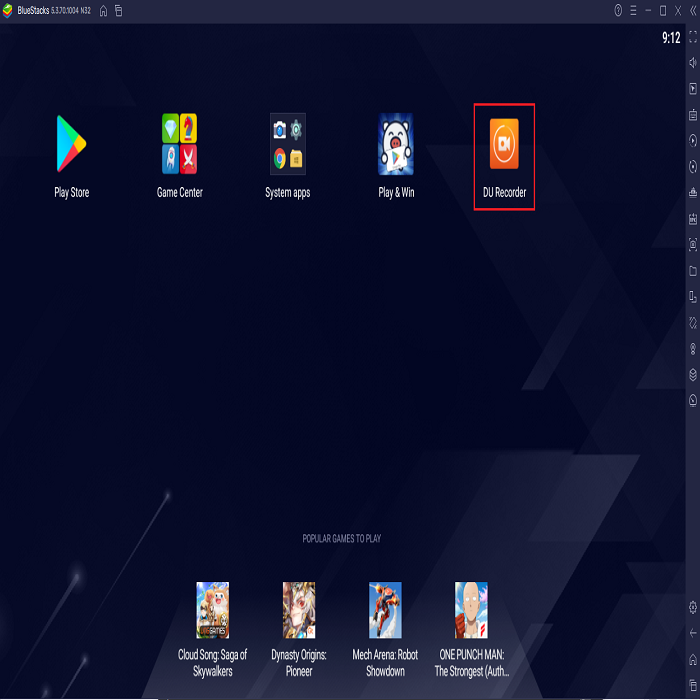
Task: Click the Install APK sidebar icon
Action: 693,218
